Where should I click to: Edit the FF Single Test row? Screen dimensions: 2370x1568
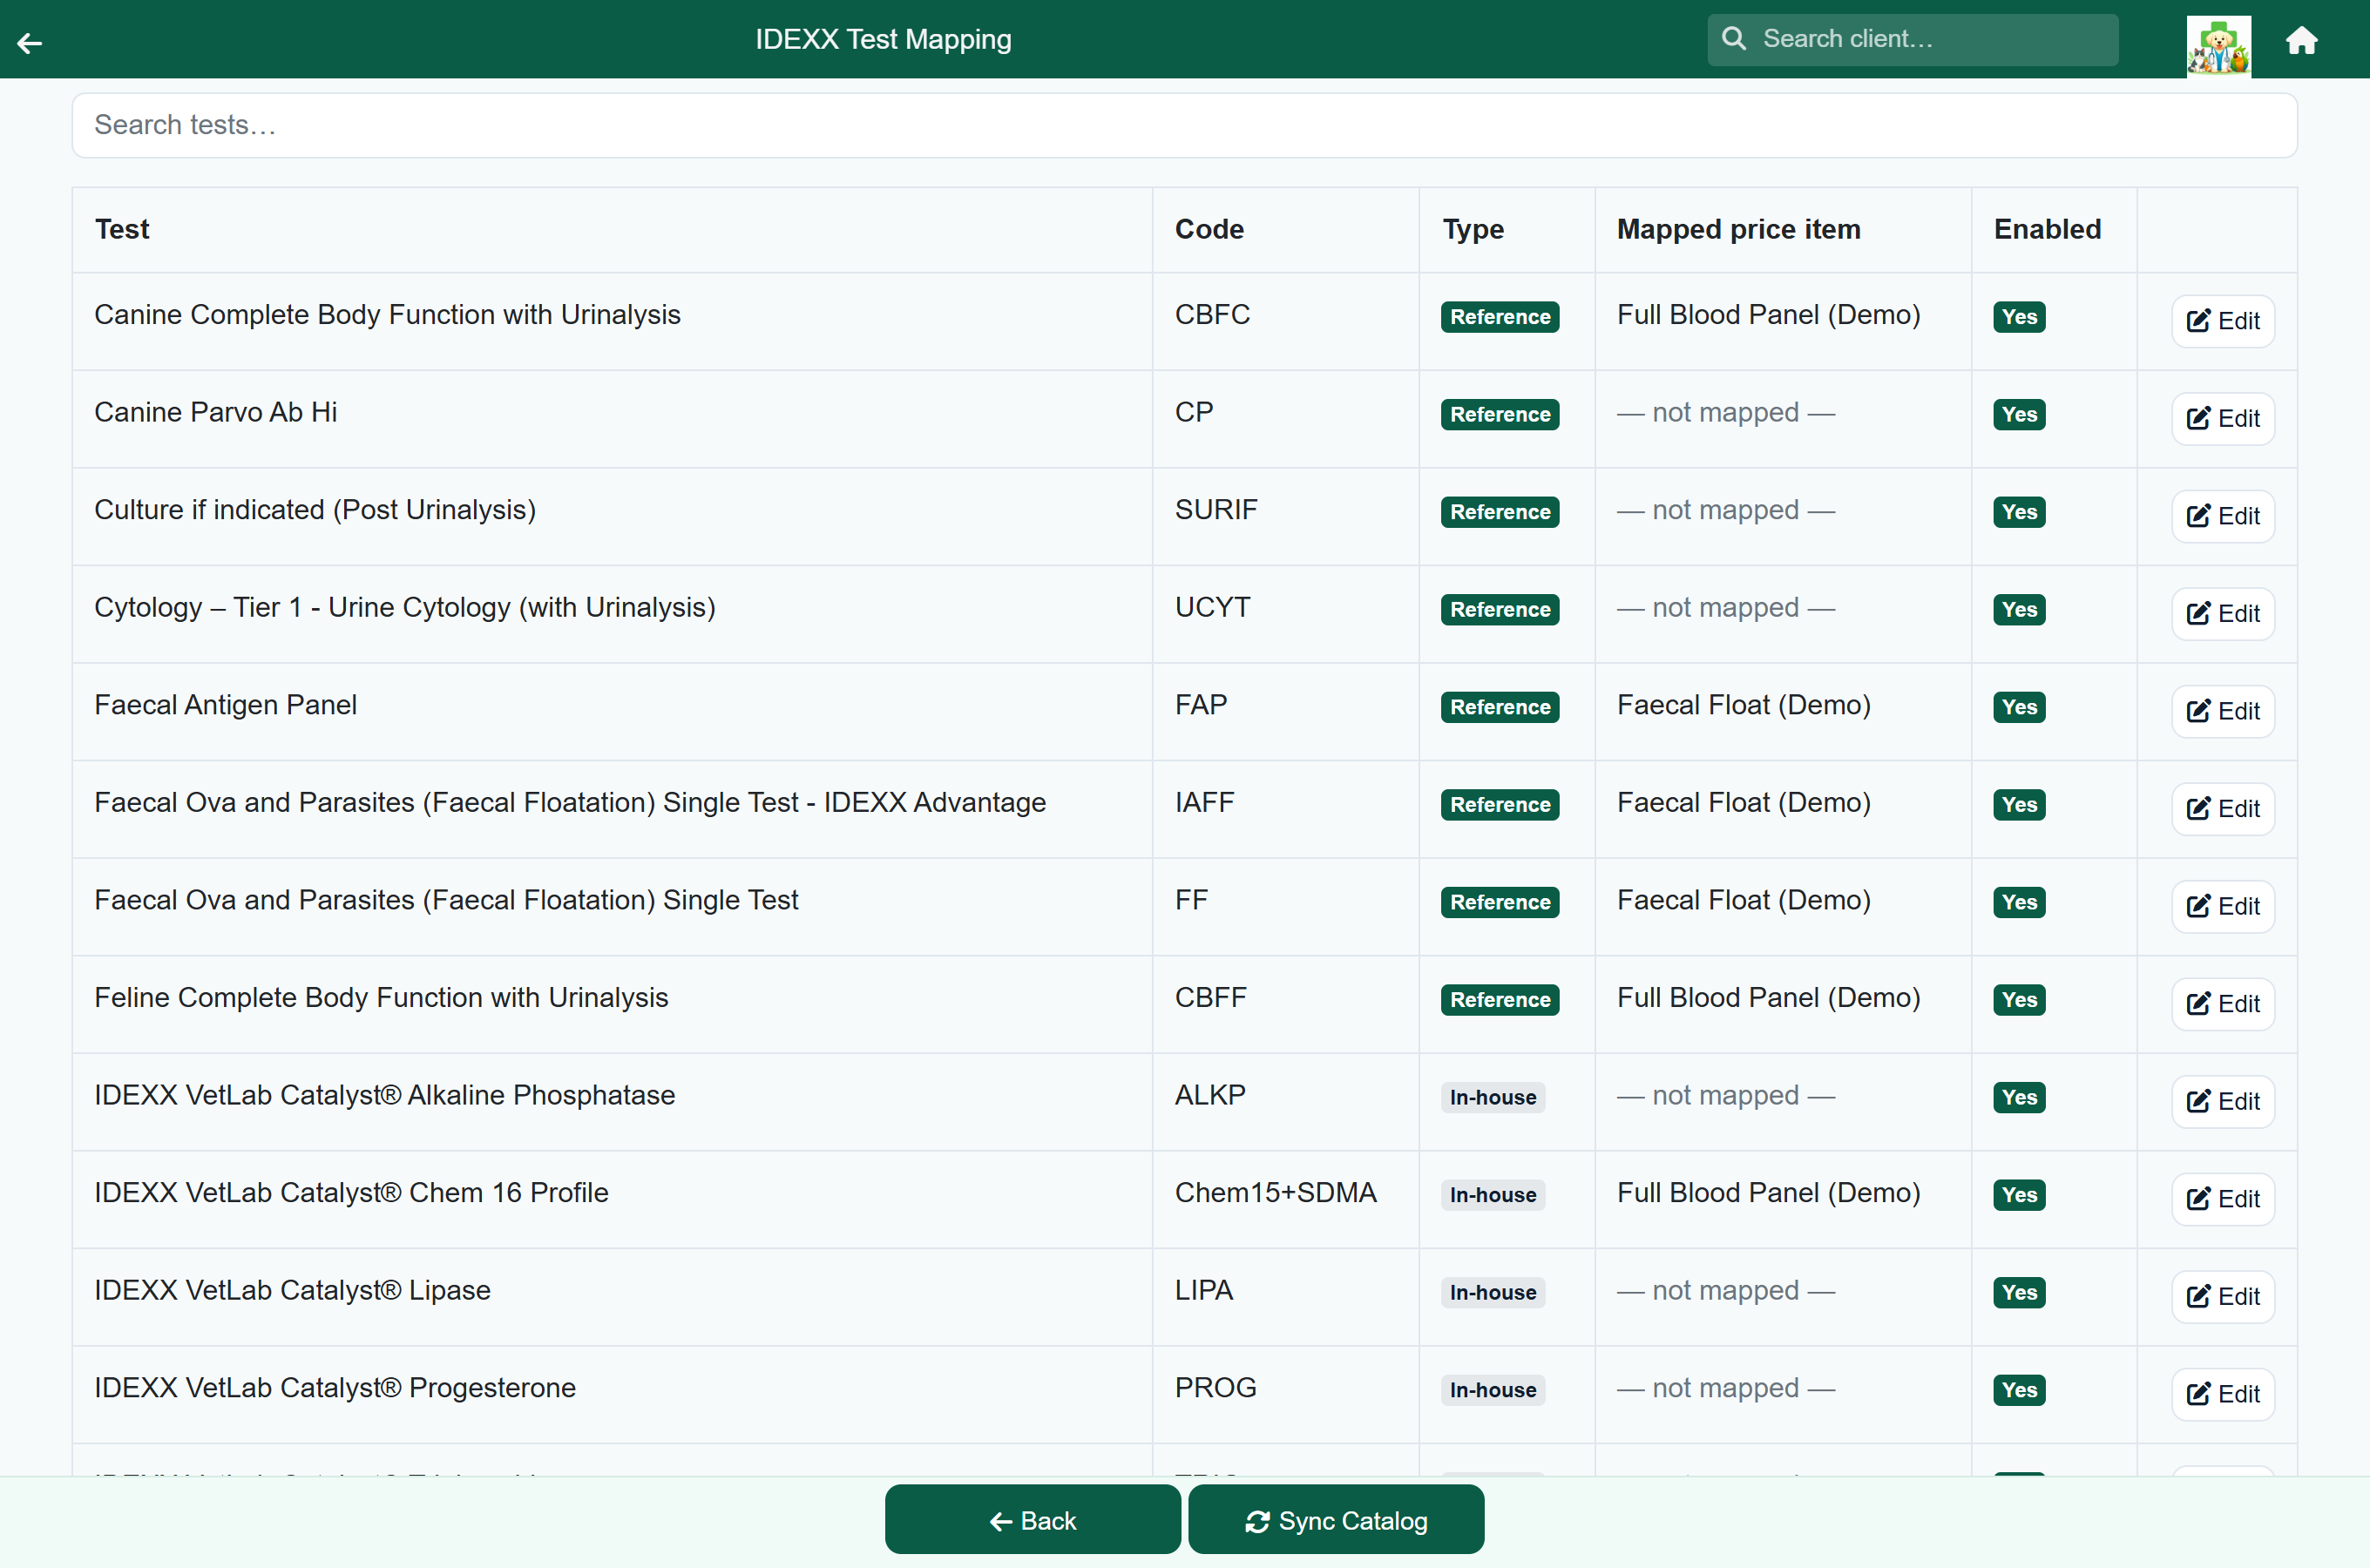[2223, 906]
